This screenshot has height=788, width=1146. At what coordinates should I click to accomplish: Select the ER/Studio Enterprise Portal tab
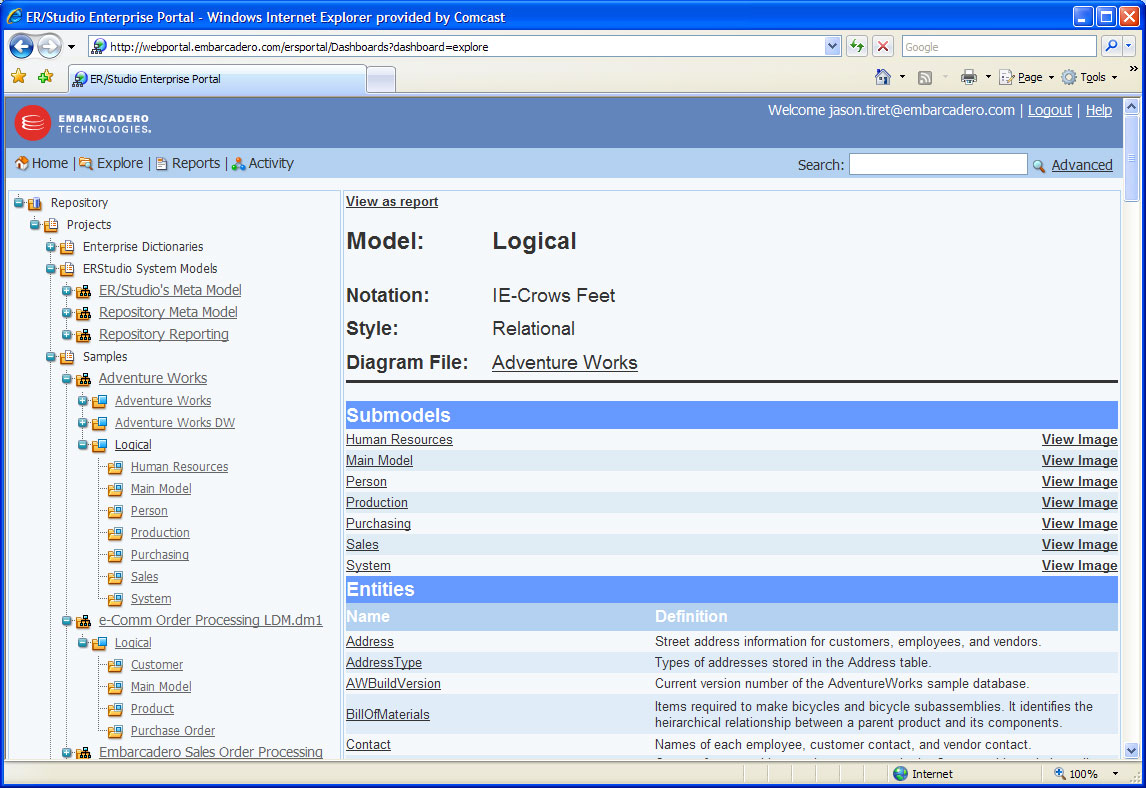[x=218, y=78]
